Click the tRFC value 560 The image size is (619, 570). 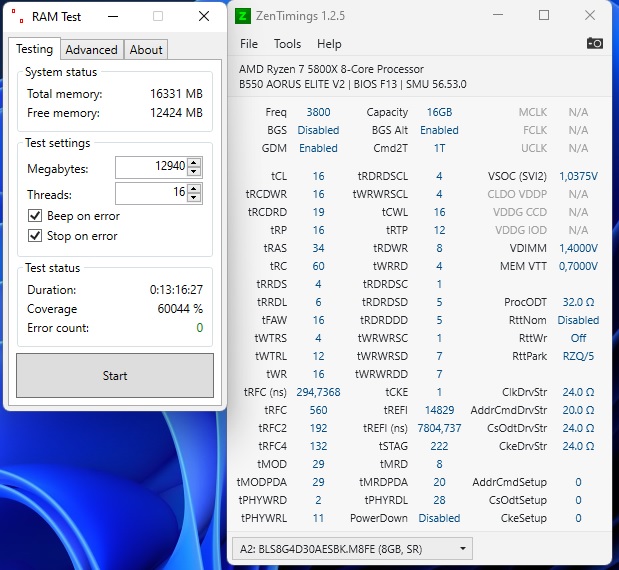tap(318, 410)
